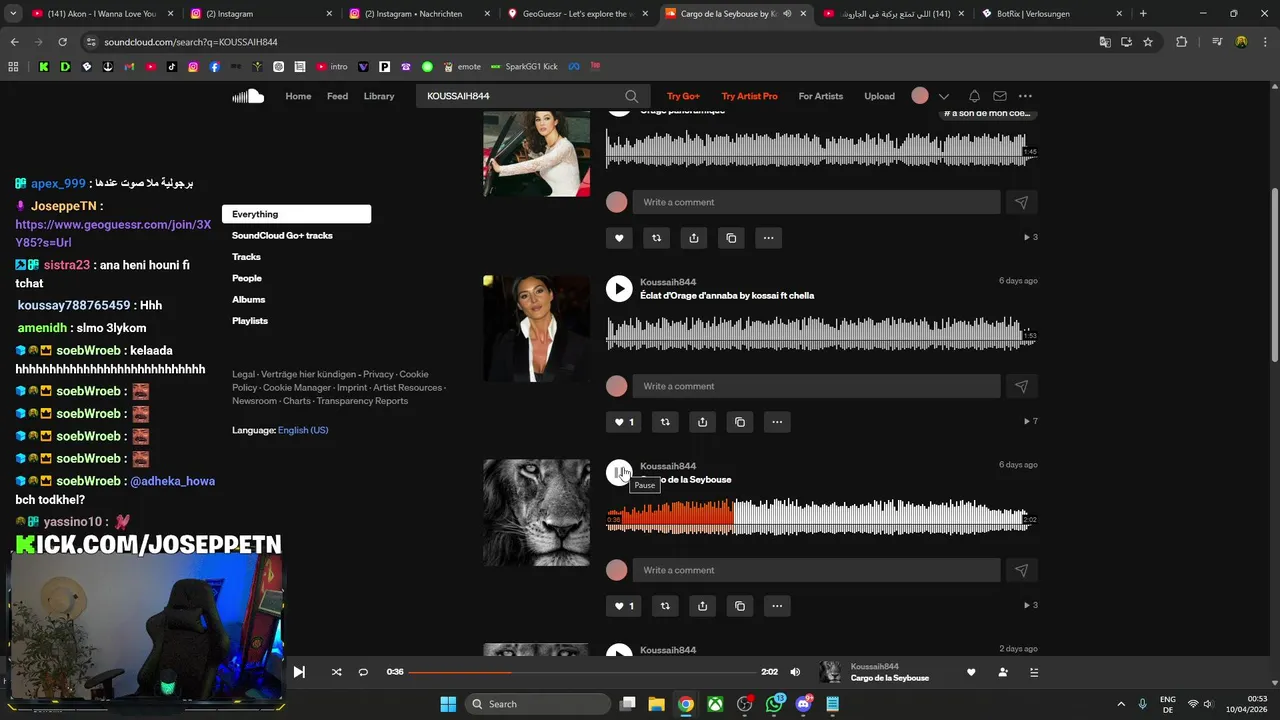This screenshot has width=1280, height=720.
Task: Go to Home in header
Action: pyautogui.click(x=298, y=96)
